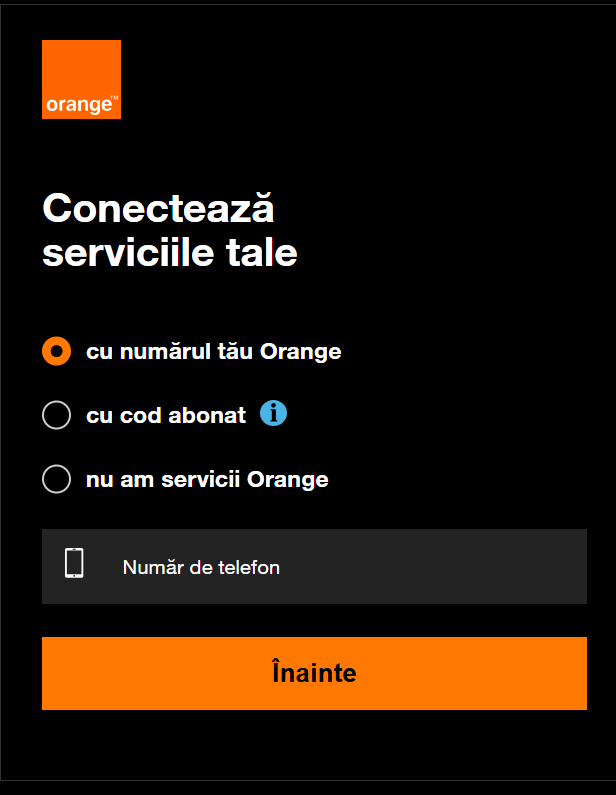This screenshot has height=795, width=616.
Task: Click the "nu am servicii Orange" label text
Action: click(207, 480)
